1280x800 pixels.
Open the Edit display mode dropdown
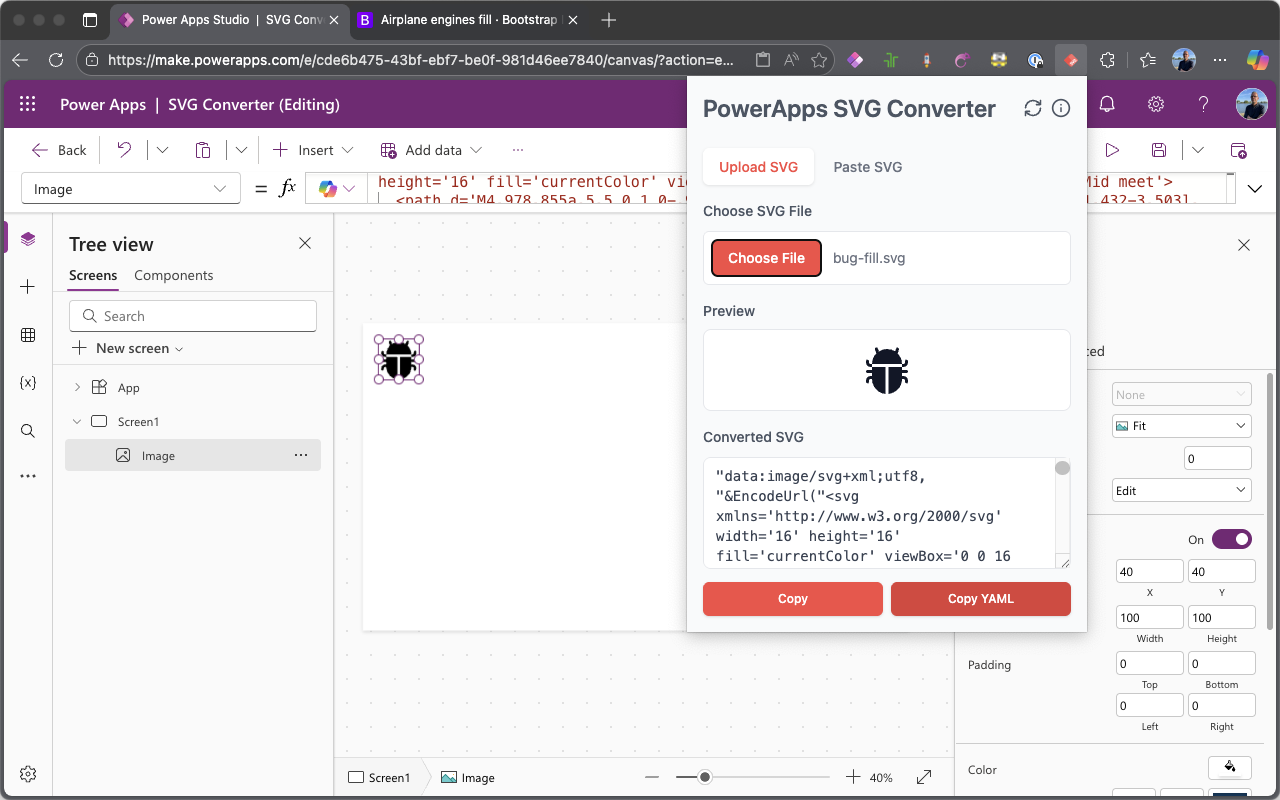[1181, 490]
